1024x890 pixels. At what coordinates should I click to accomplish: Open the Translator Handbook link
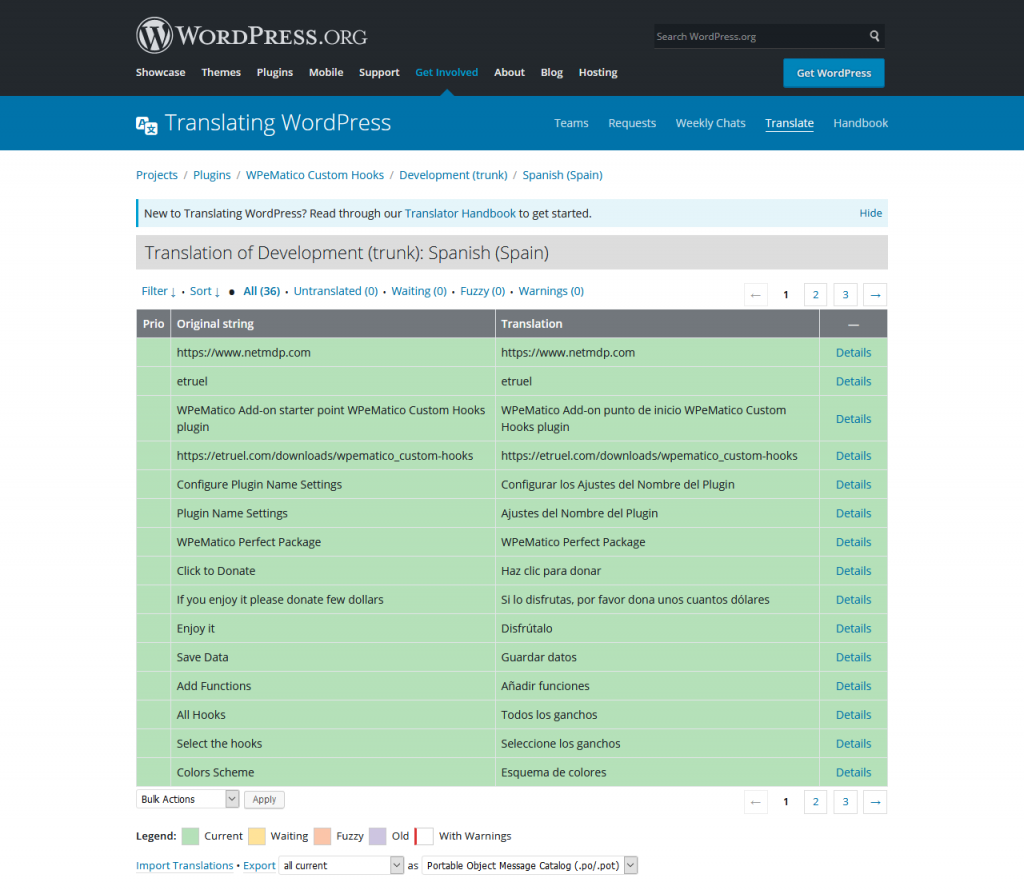(460, 214)
